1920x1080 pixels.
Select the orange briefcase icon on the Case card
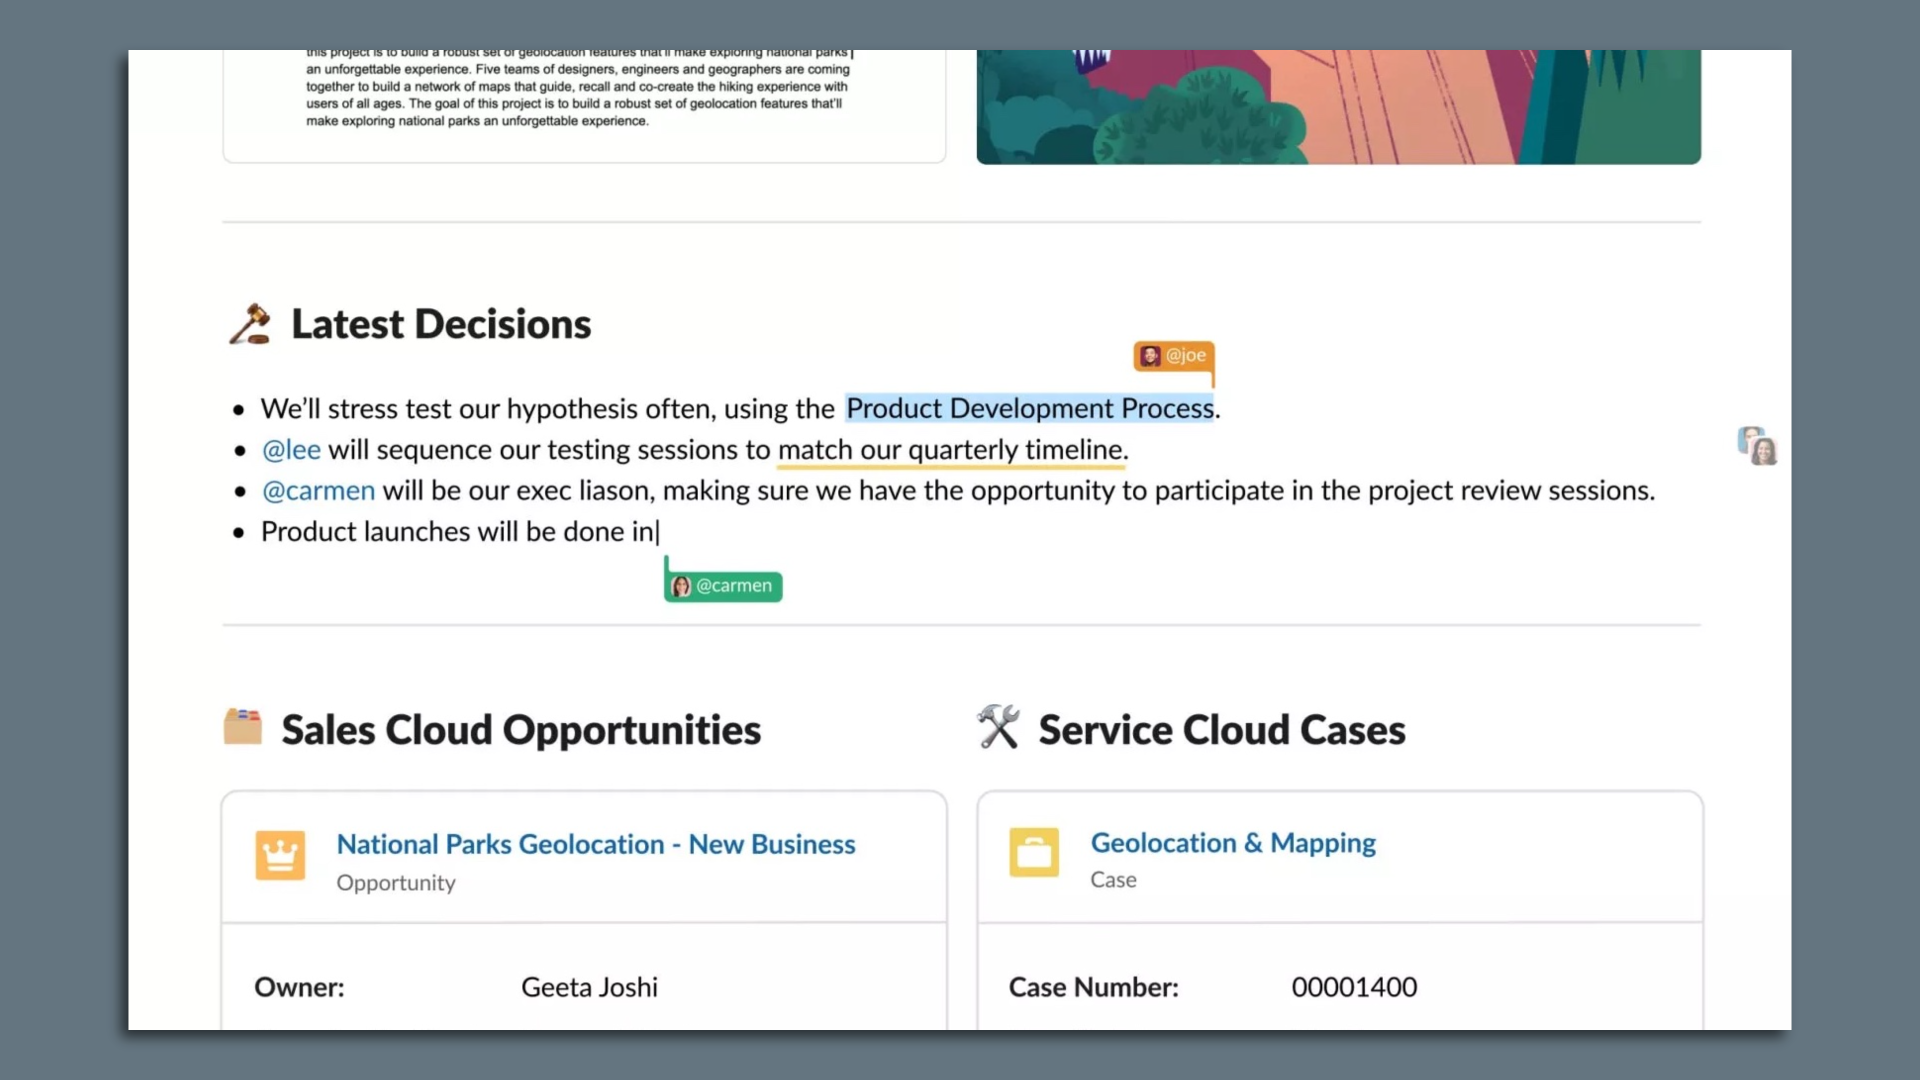(1035, 853)
